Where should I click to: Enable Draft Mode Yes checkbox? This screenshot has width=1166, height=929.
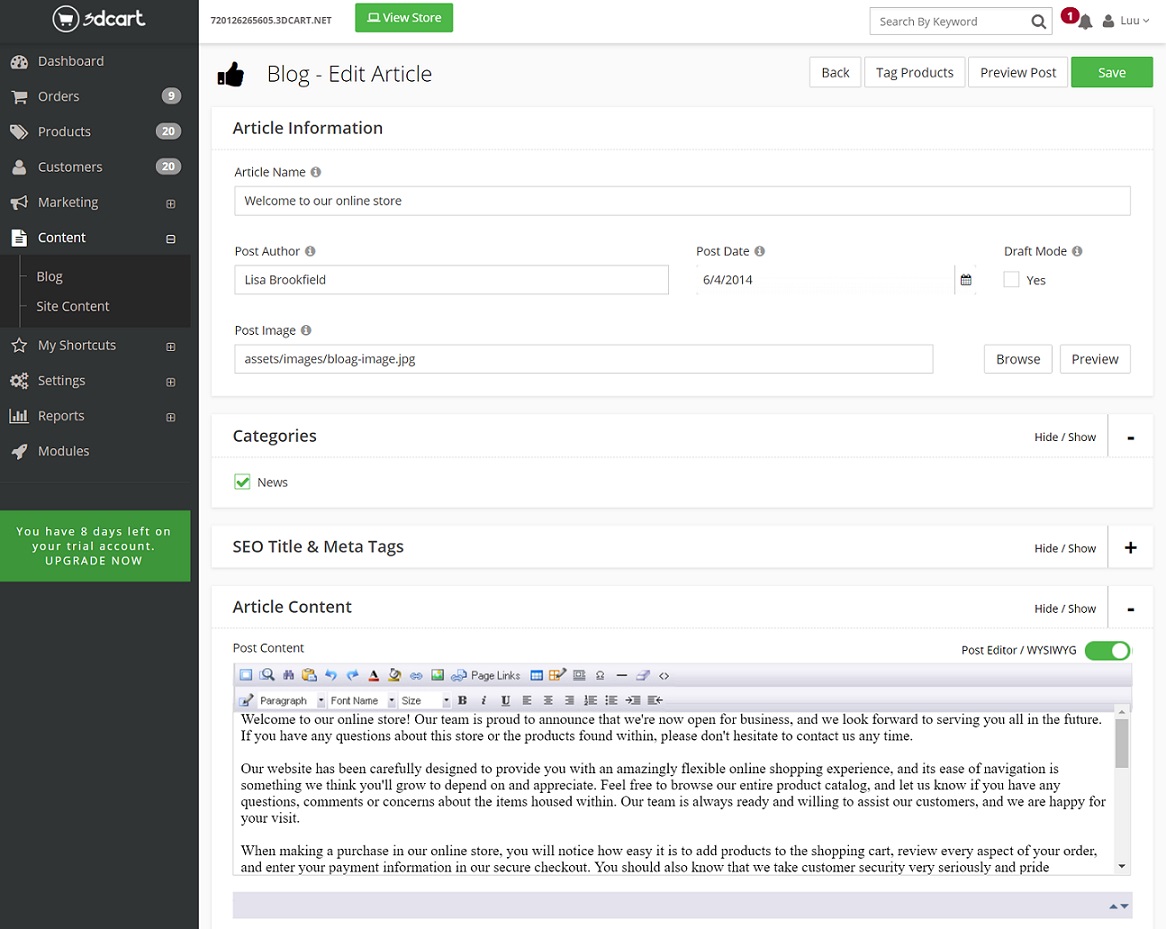[1011, 280]
